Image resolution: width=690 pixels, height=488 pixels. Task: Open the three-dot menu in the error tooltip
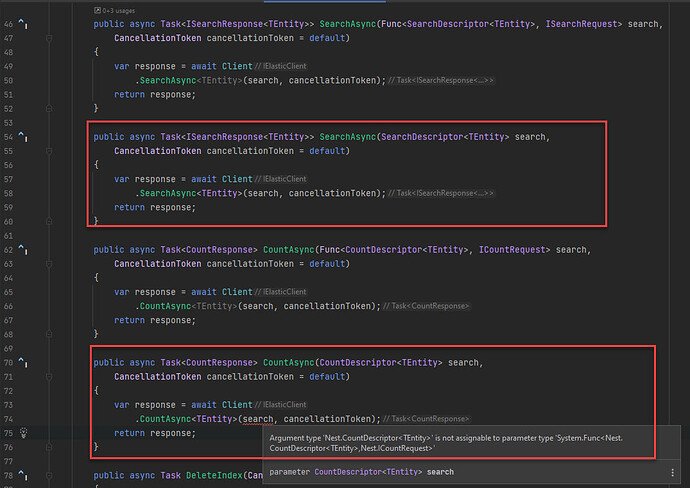tap(672, 472)
